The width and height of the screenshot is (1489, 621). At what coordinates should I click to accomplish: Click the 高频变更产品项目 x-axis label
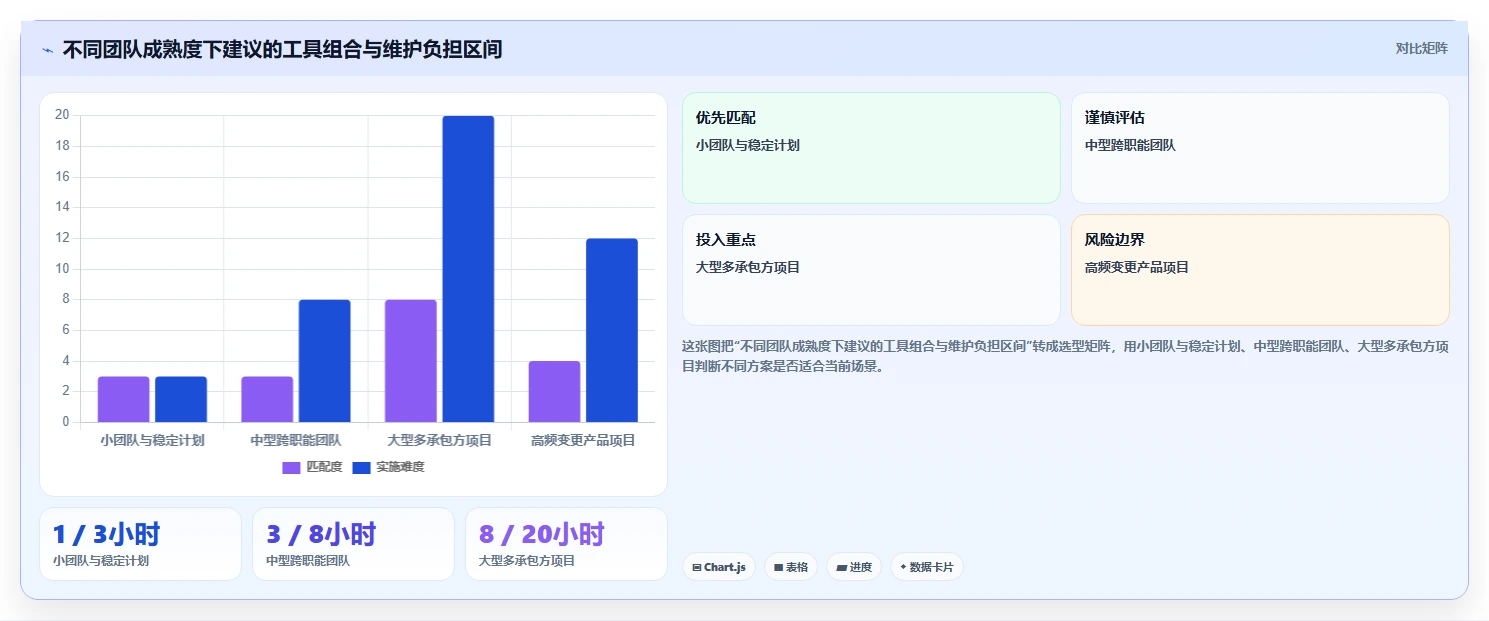click(583, 440)
